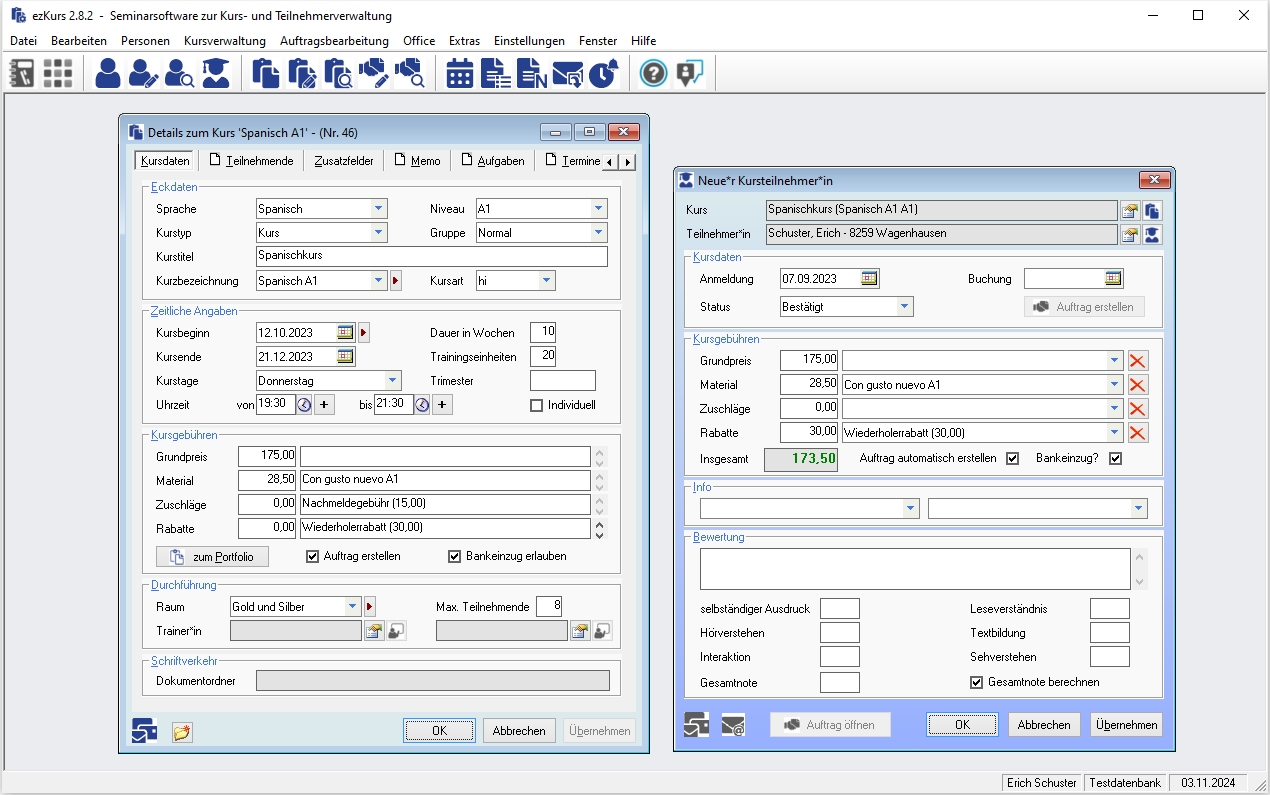The image size is (1270, 795).
Task: Expand the Sprache dropdown
Action: pyautogui.click(x=379, y=209)
